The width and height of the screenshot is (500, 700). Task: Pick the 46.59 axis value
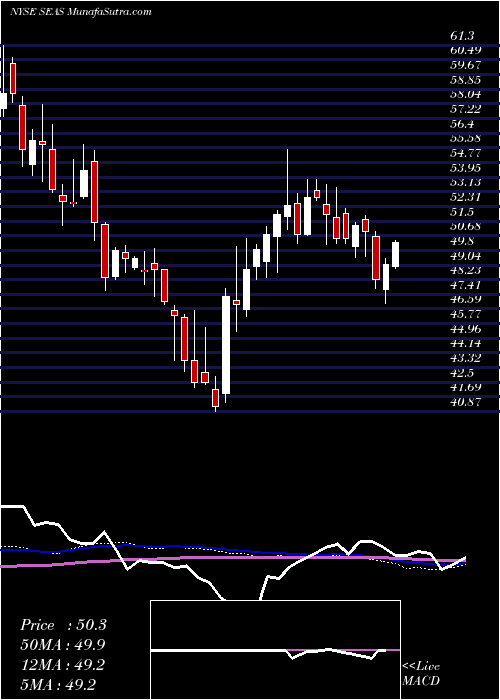(466, 300)
